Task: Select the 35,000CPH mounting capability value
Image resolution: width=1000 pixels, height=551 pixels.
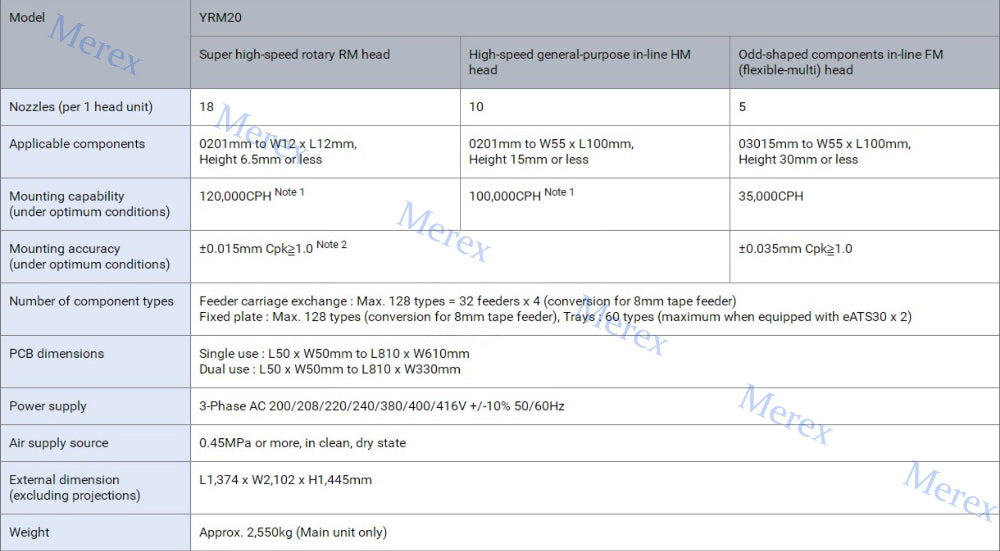Action: [x=771, y=196]
